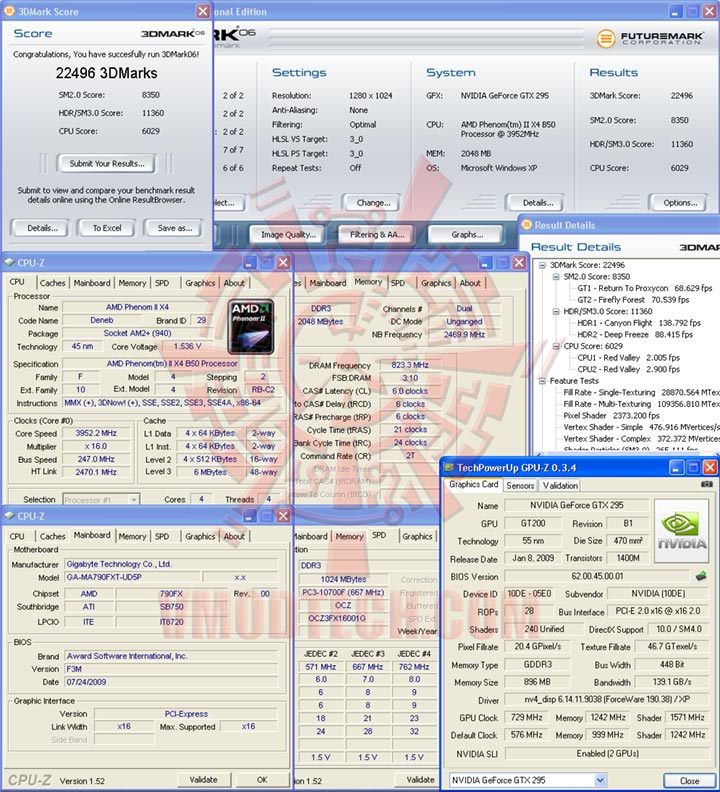The width and height of the screenshot is (720, 792).
Task: Click Save as... button
Action: (x=174, y=228)
